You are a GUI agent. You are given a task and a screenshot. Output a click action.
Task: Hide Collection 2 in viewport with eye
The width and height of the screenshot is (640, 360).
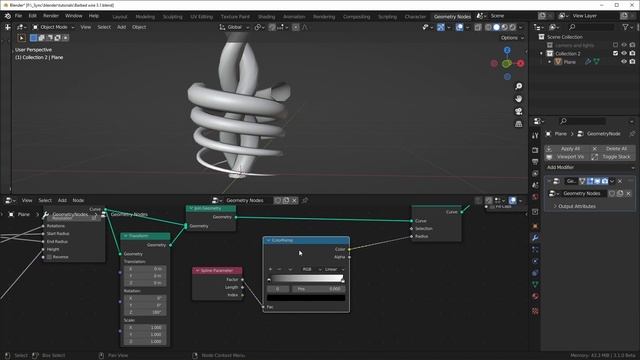point(624,53)
